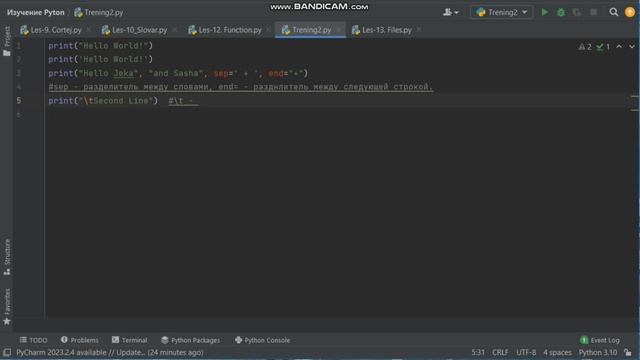Change UTF-8 file encoding

click(x=526, y=352)
